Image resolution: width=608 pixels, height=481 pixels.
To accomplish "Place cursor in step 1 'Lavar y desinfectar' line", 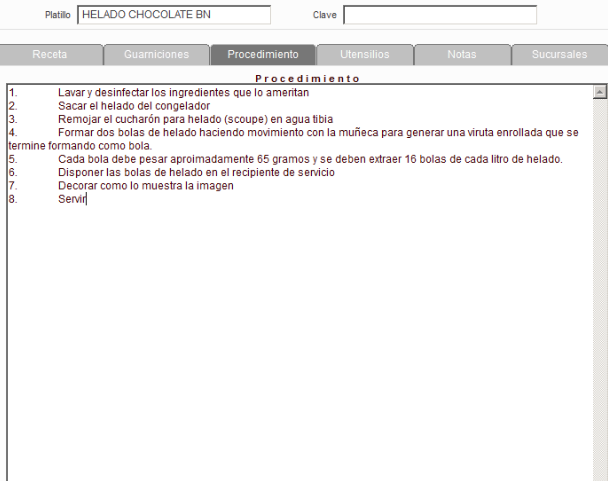I will (x=183, y=93).
